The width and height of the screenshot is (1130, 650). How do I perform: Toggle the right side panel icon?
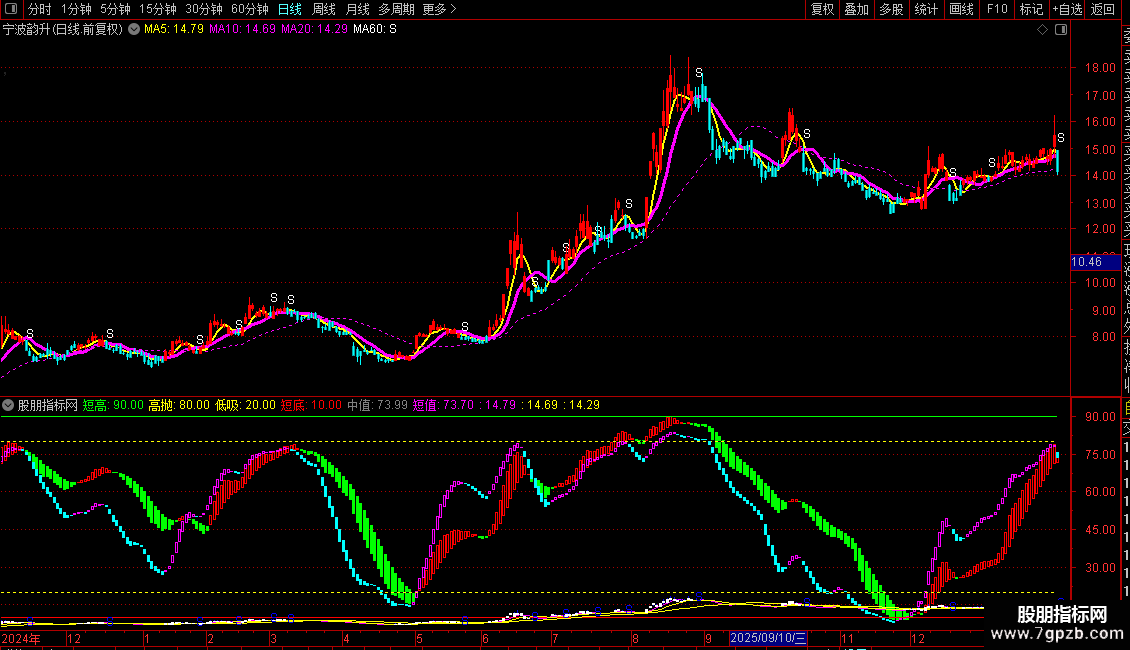tap(1060, 30)
